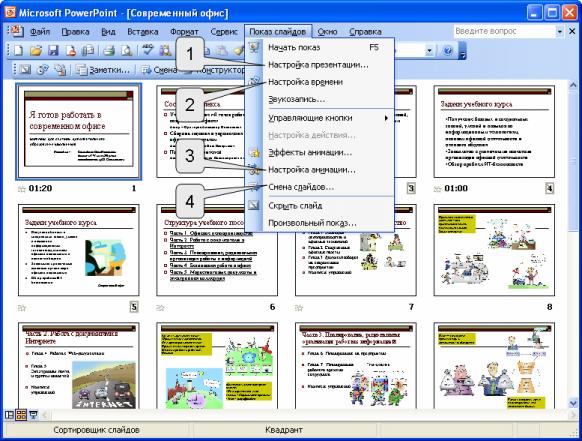The height and width of the screenshot is (441, 582).
Task: Click the e-mail recipient toolbar icon
Action: [88, 50]
